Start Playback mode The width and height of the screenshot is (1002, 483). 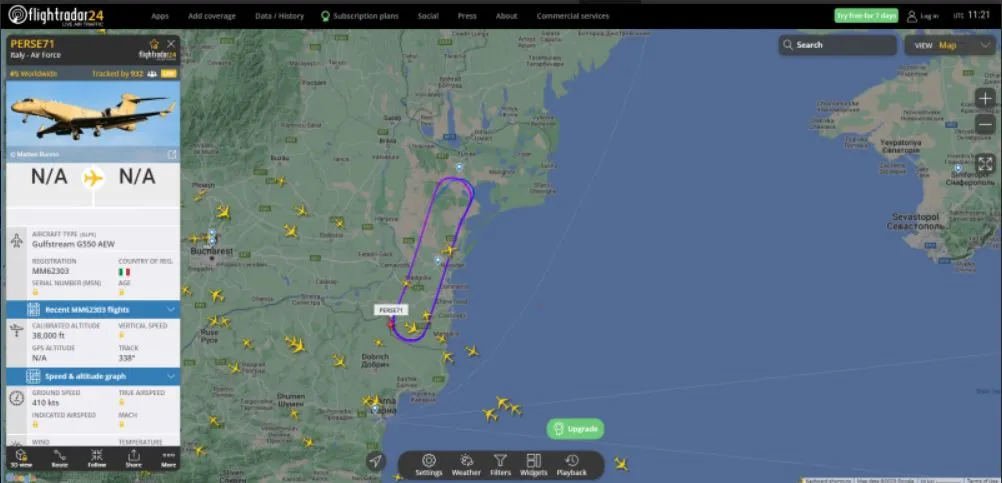pyautogui.click(x=571, y=464)
